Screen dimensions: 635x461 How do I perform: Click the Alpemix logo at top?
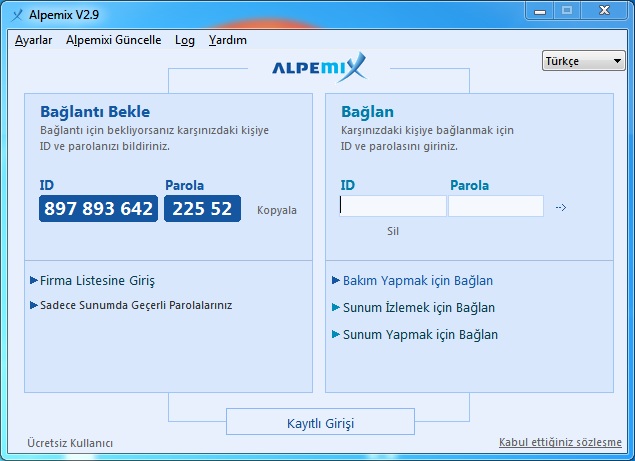click(x=319, y=68)
